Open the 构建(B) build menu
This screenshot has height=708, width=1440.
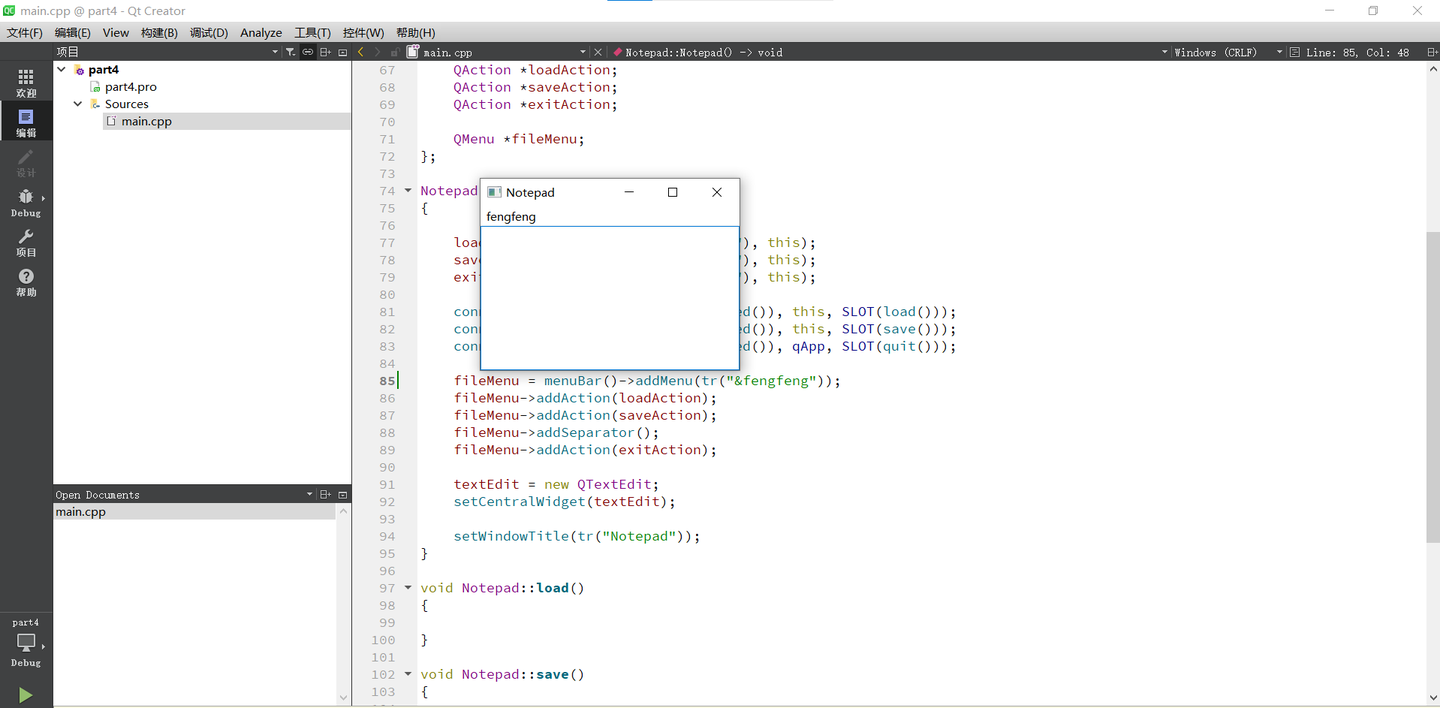159,33
